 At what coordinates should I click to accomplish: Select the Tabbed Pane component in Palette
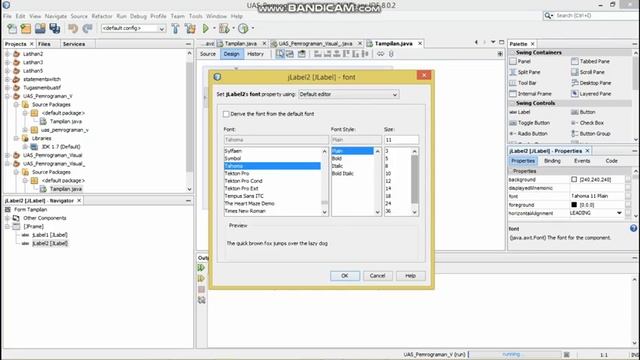[x=590, y=61]
